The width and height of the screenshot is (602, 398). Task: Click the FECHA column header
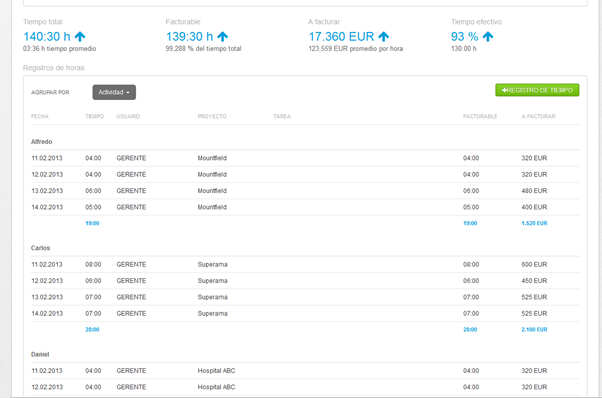[40, 116]
